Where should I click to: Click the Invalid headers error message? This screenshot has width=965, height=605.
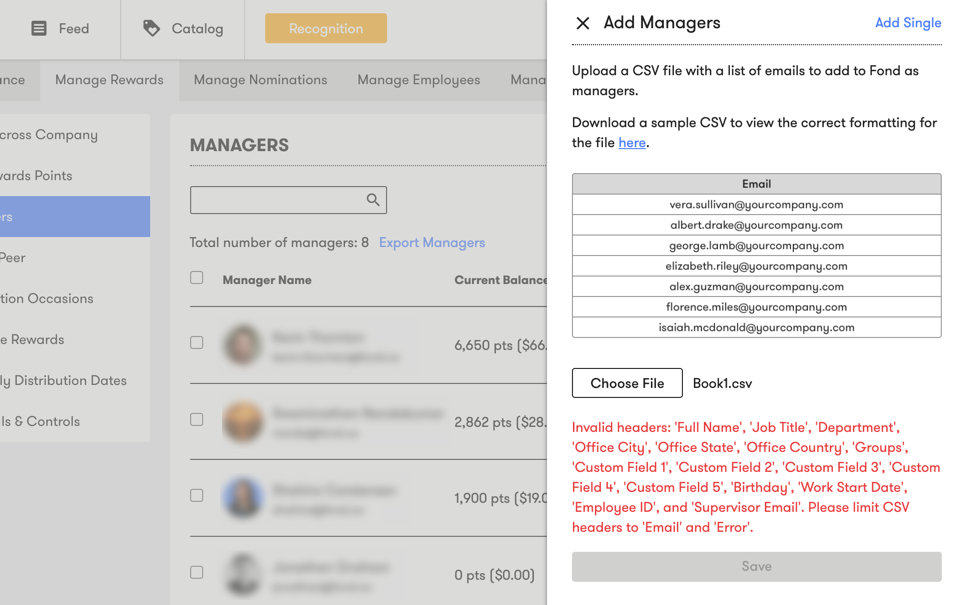tap(756, 477)
